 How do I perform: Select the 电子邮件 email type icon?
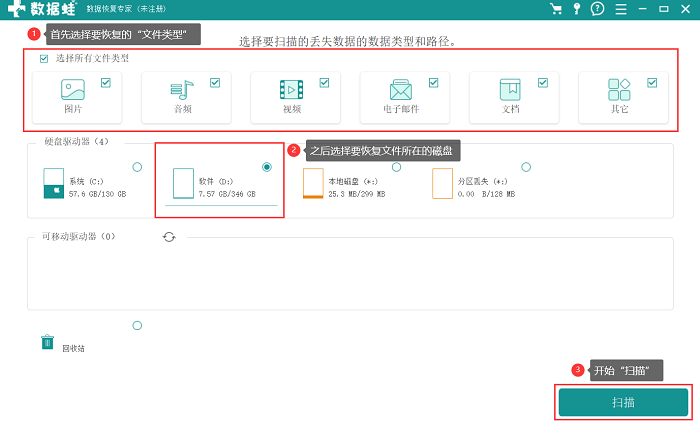click(x=401, y=90)
